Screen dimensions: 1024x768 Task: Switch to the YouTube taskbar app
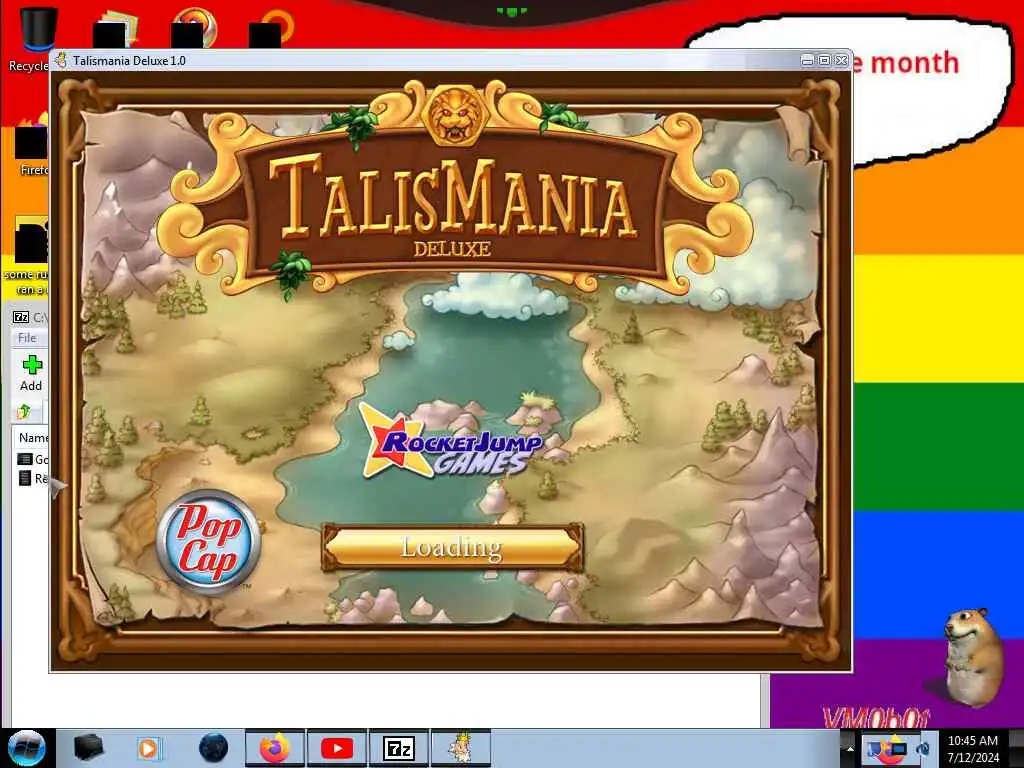337,748
